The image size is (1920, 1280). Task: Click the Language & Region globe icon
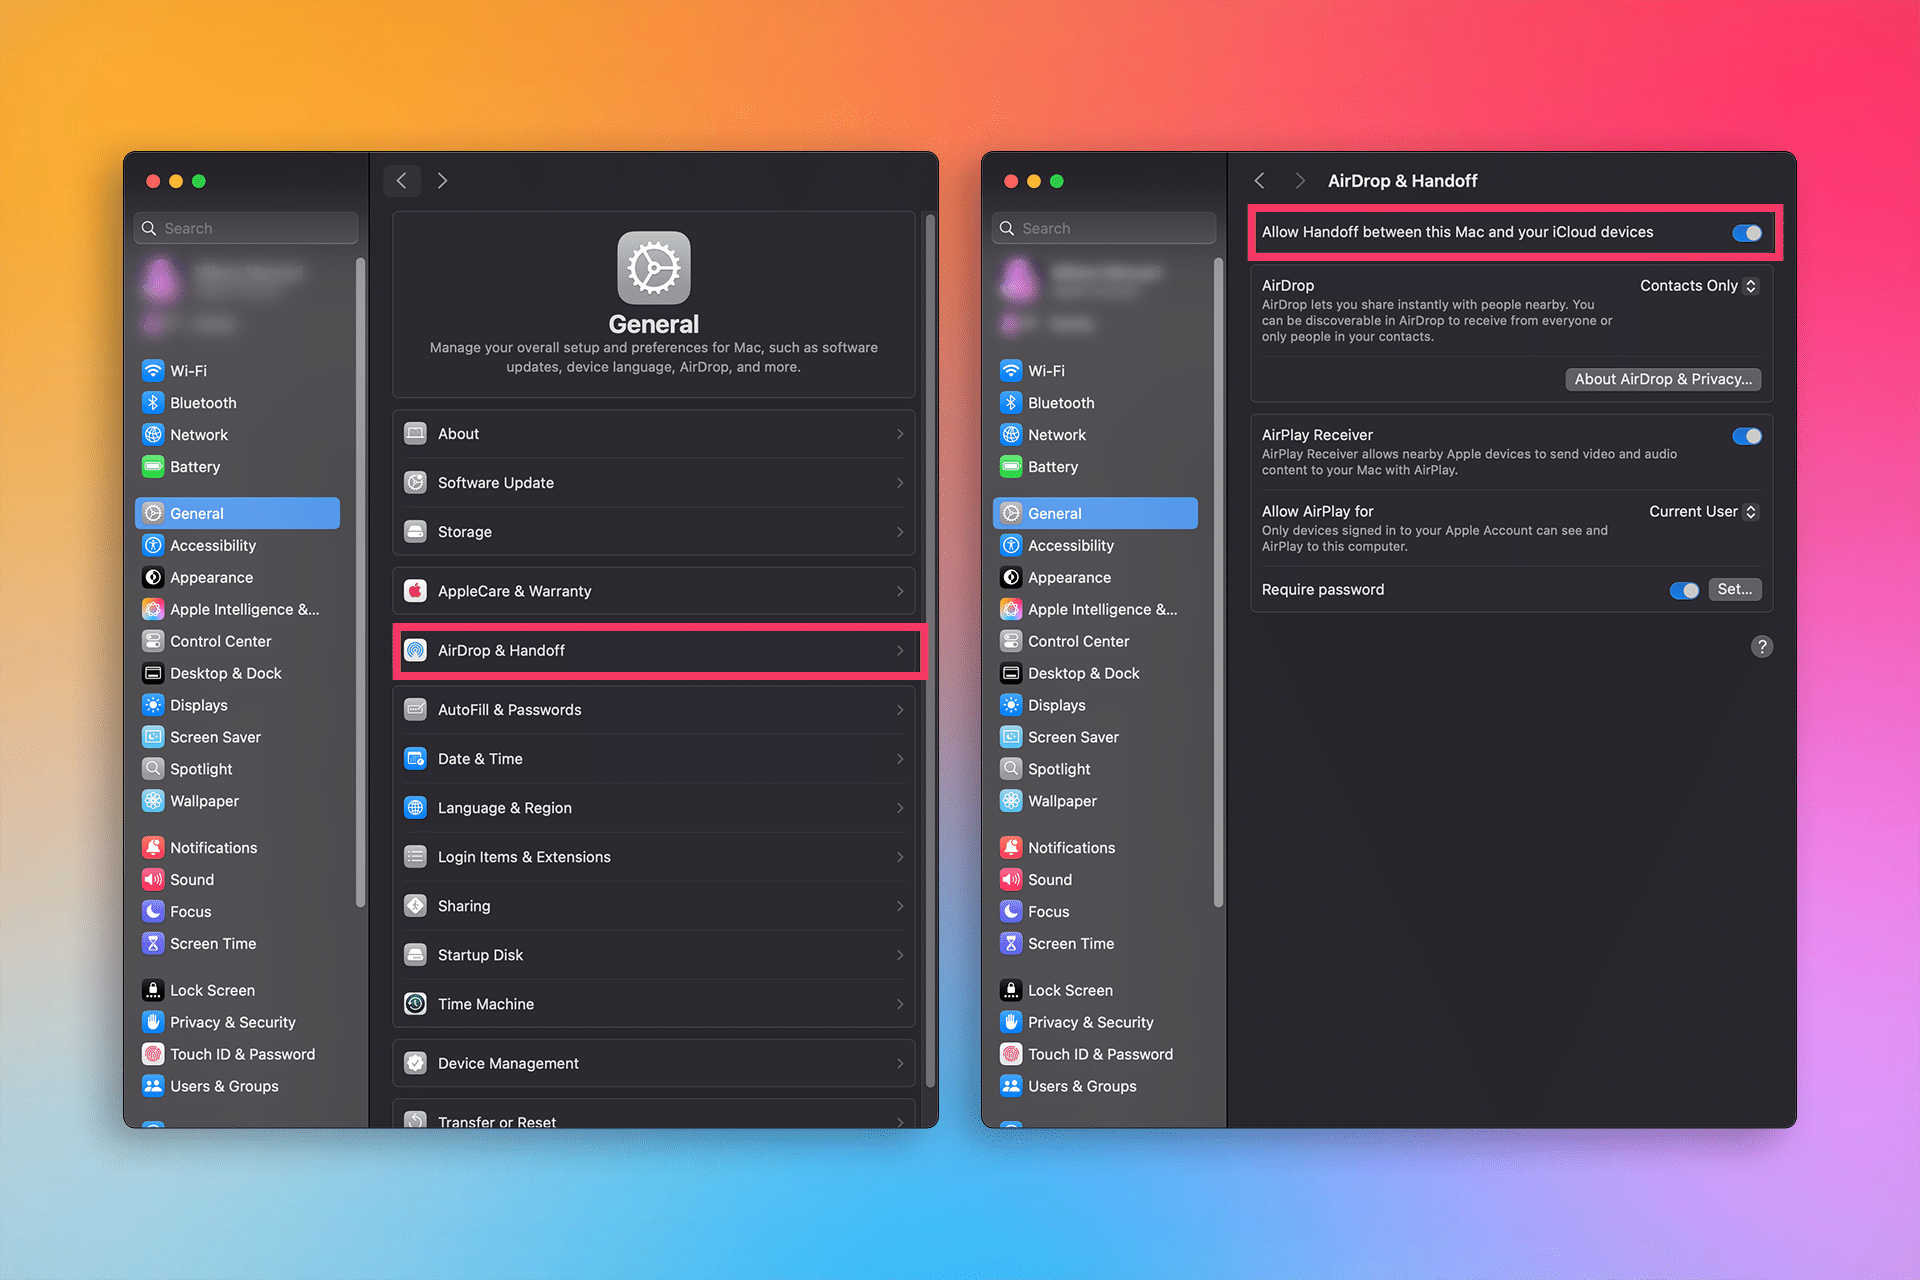pos(416,808)
